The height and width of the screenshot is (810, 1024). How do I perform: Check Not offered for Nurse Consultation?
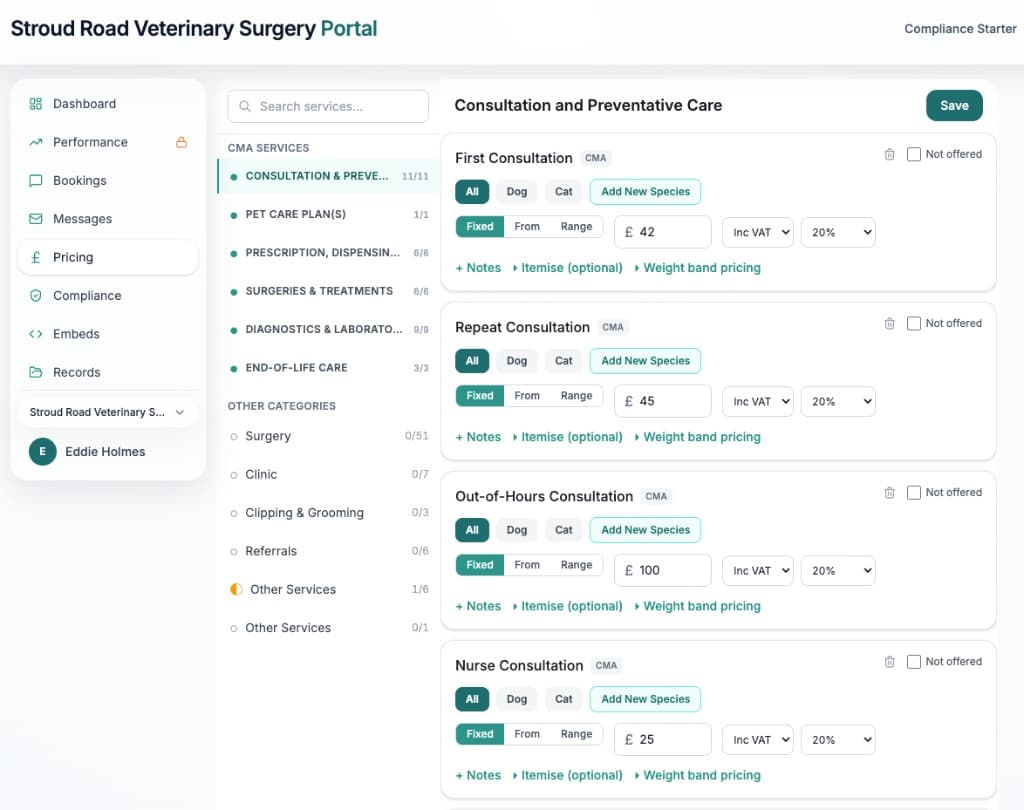click(x=913, y=661)
